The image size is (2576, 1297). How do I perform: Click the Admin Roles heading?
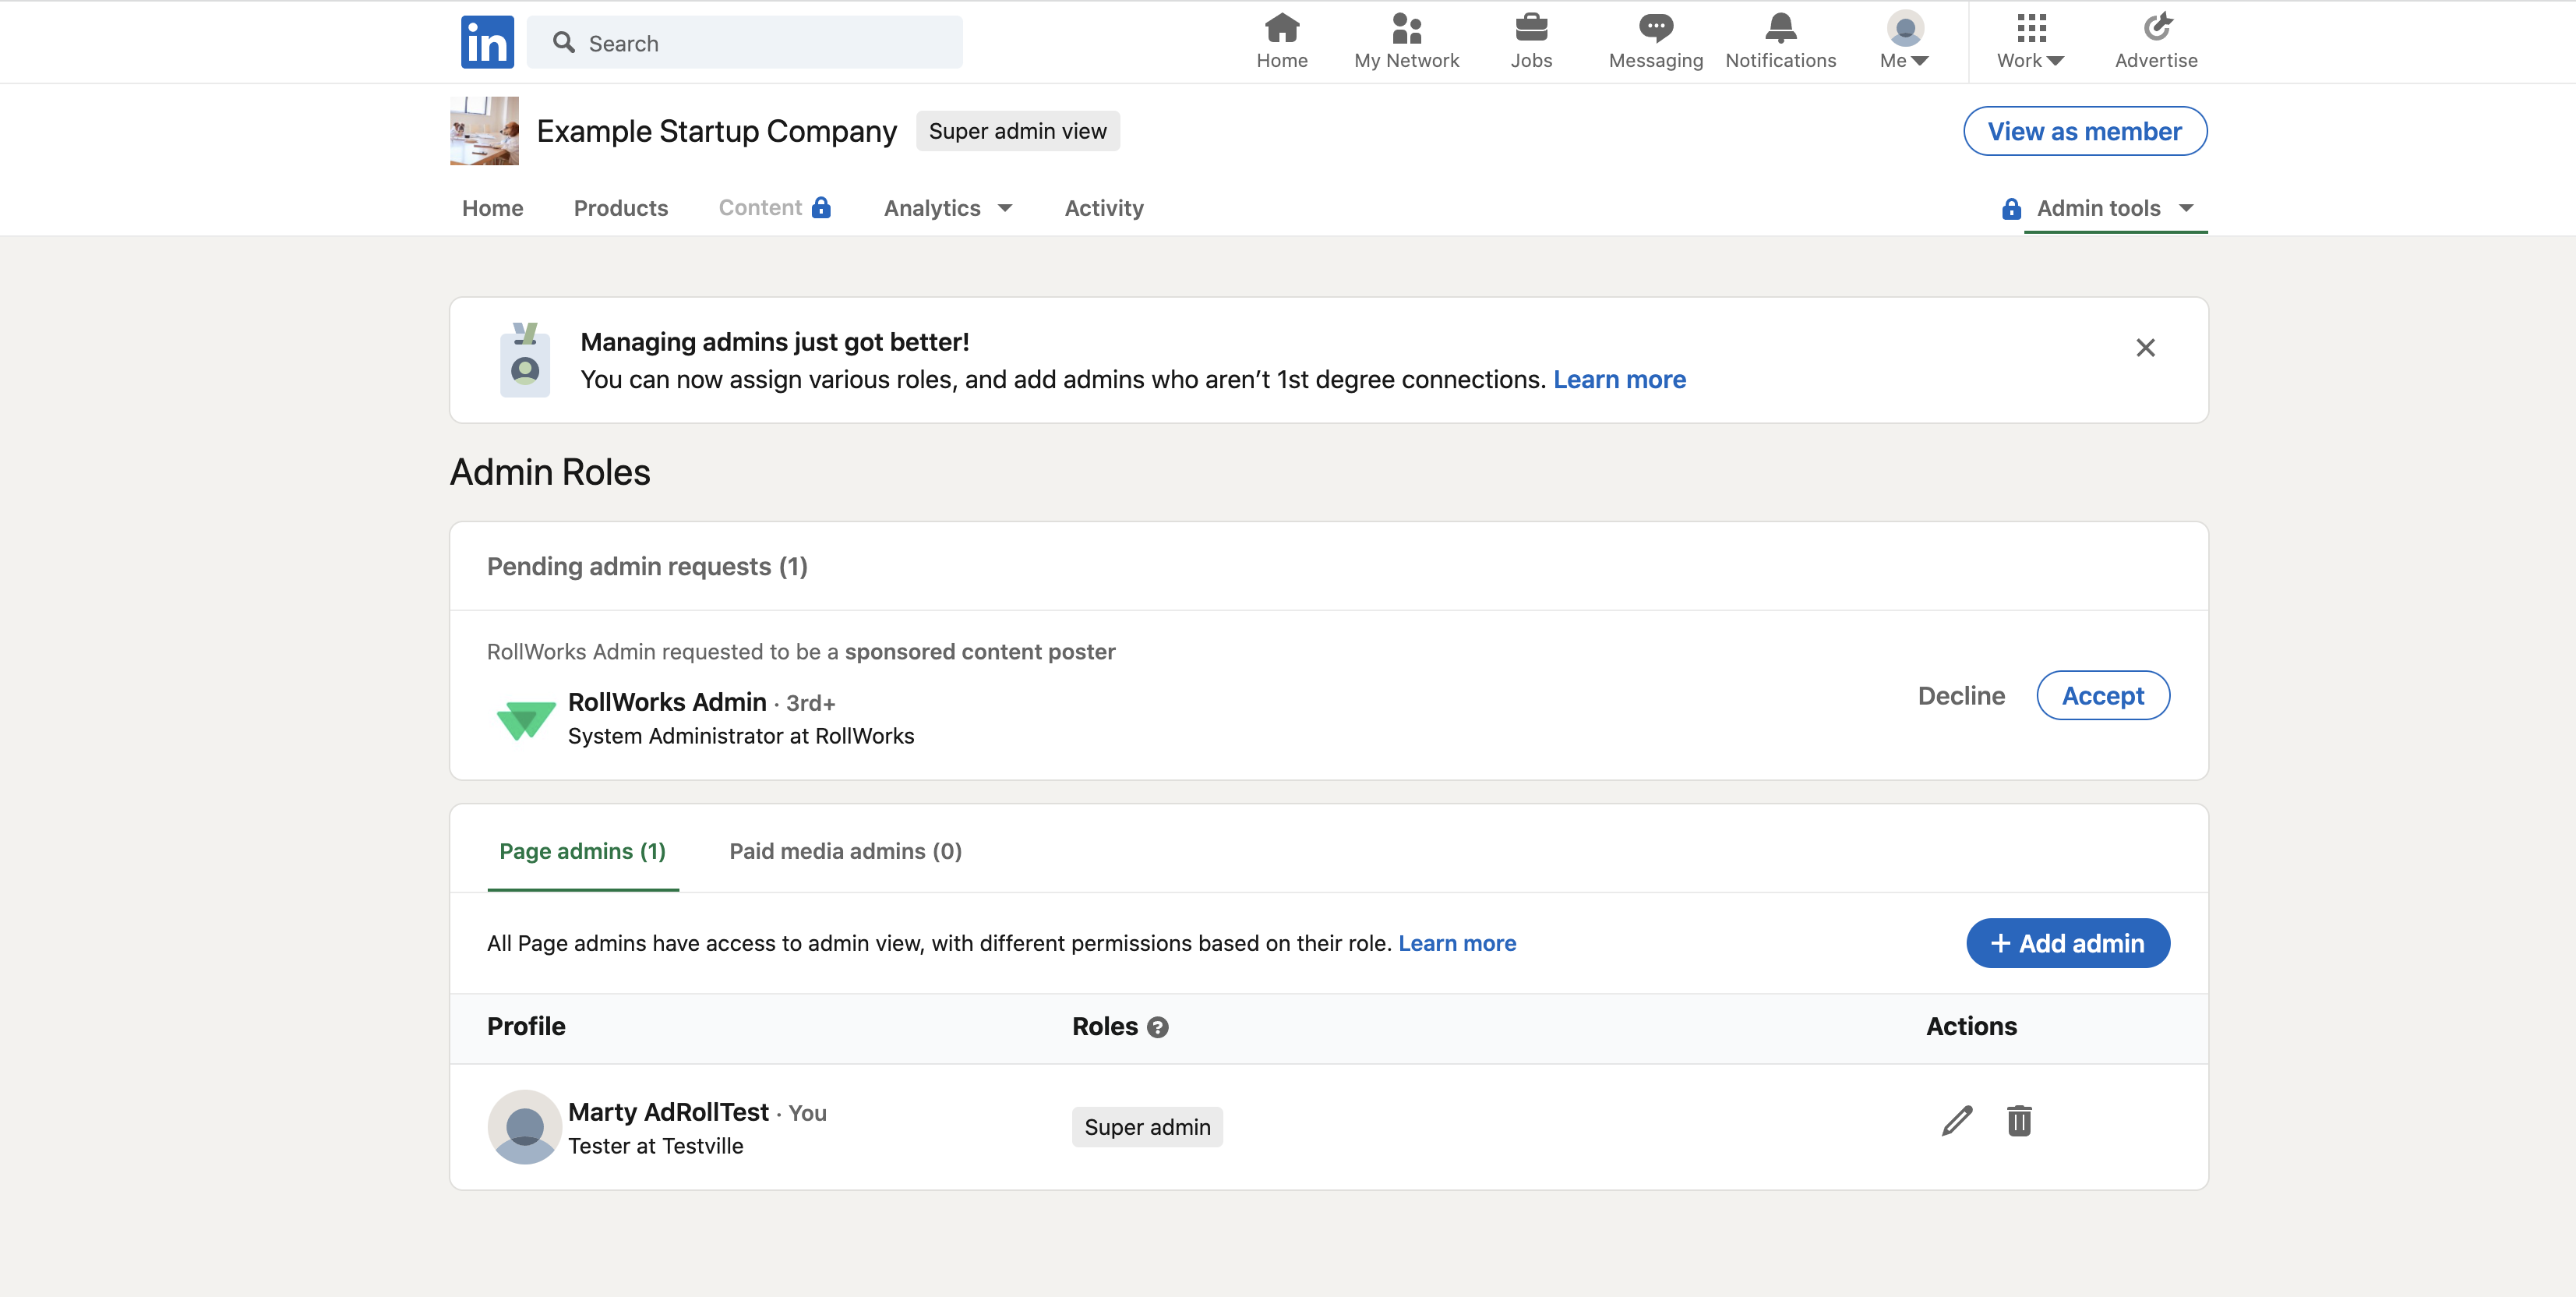550,472
